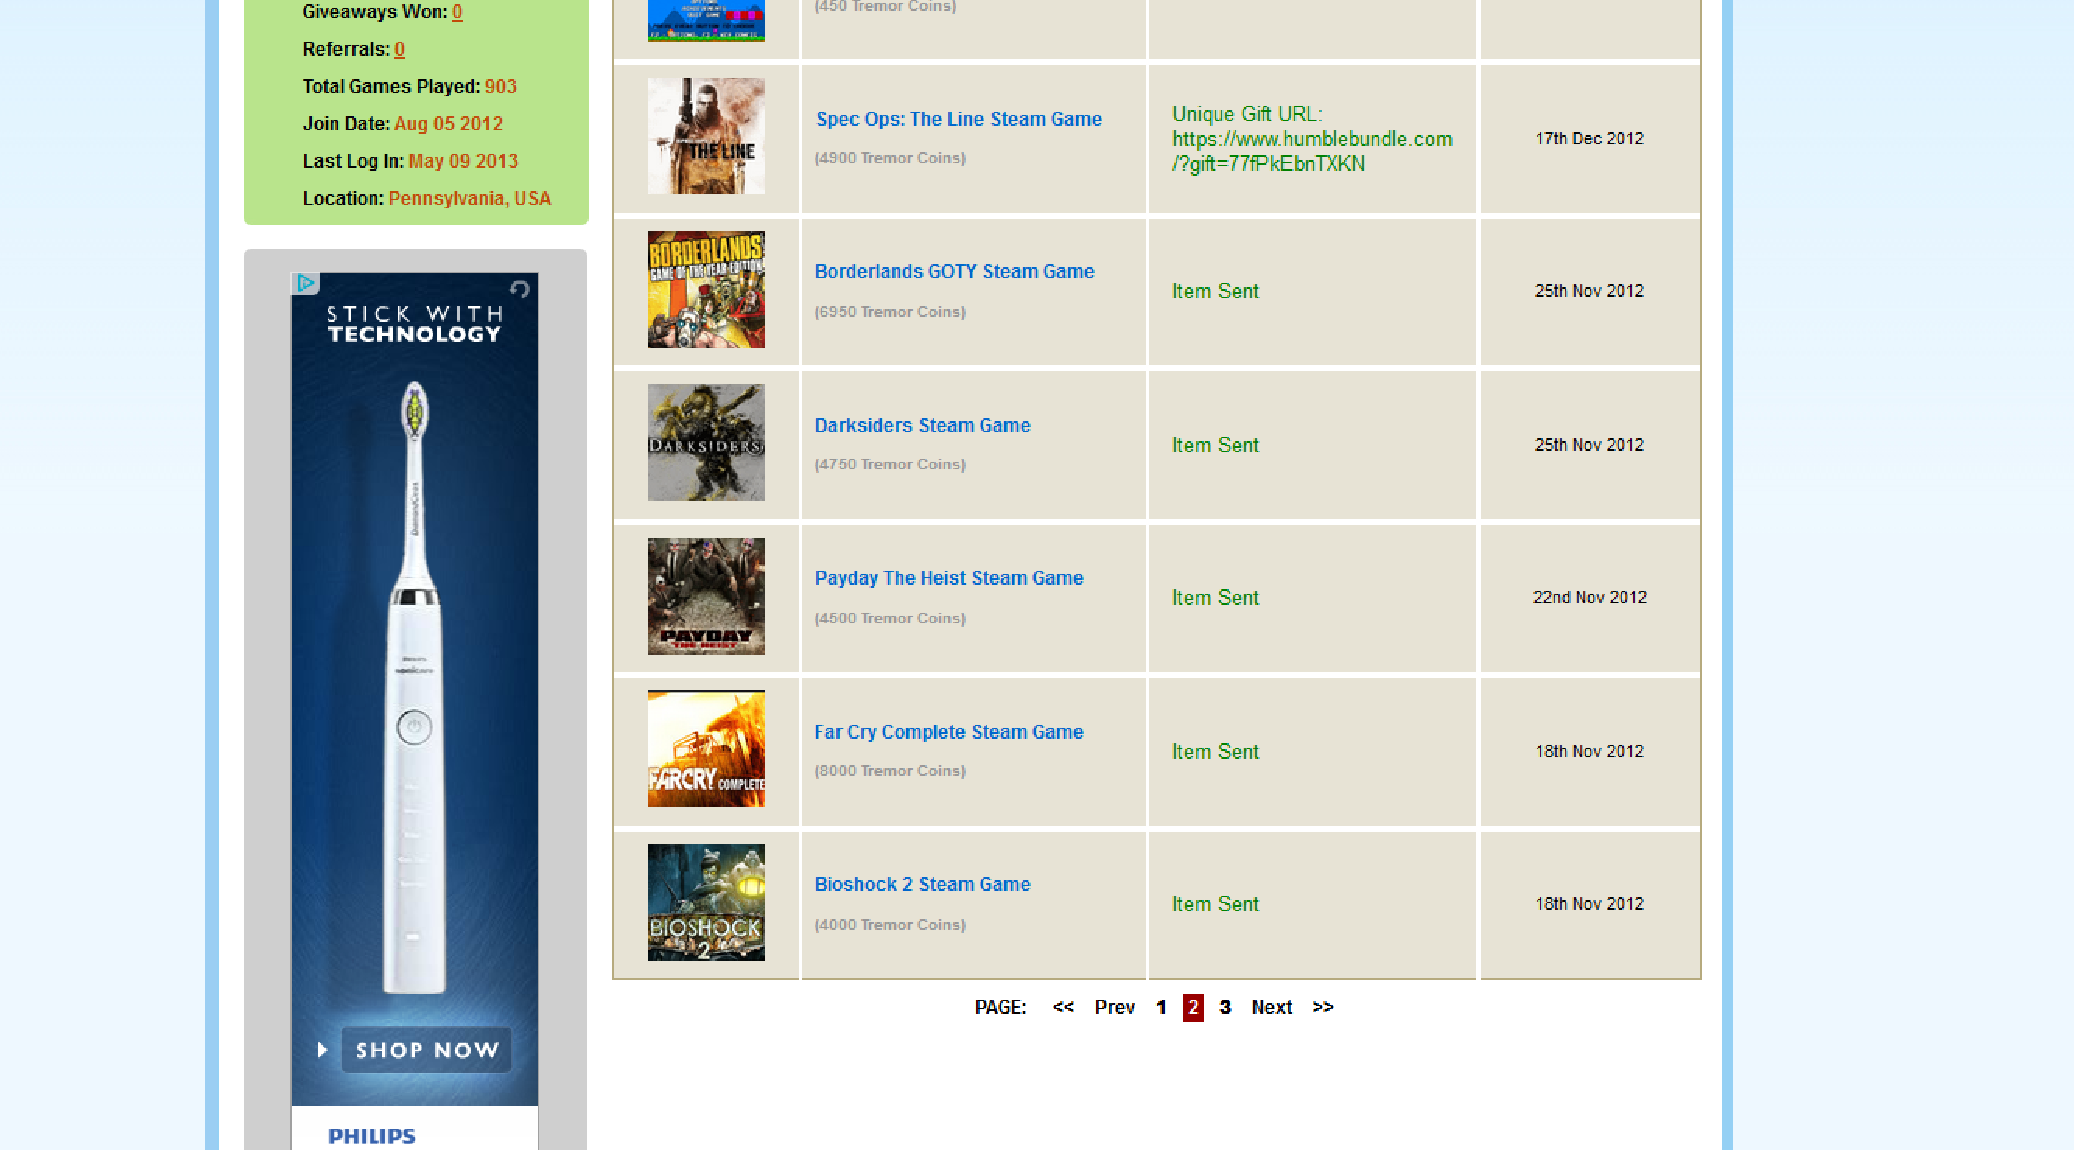Go to Next page
The width and height of the screenshot is (2074, 1150).
coord(1272,1007)
